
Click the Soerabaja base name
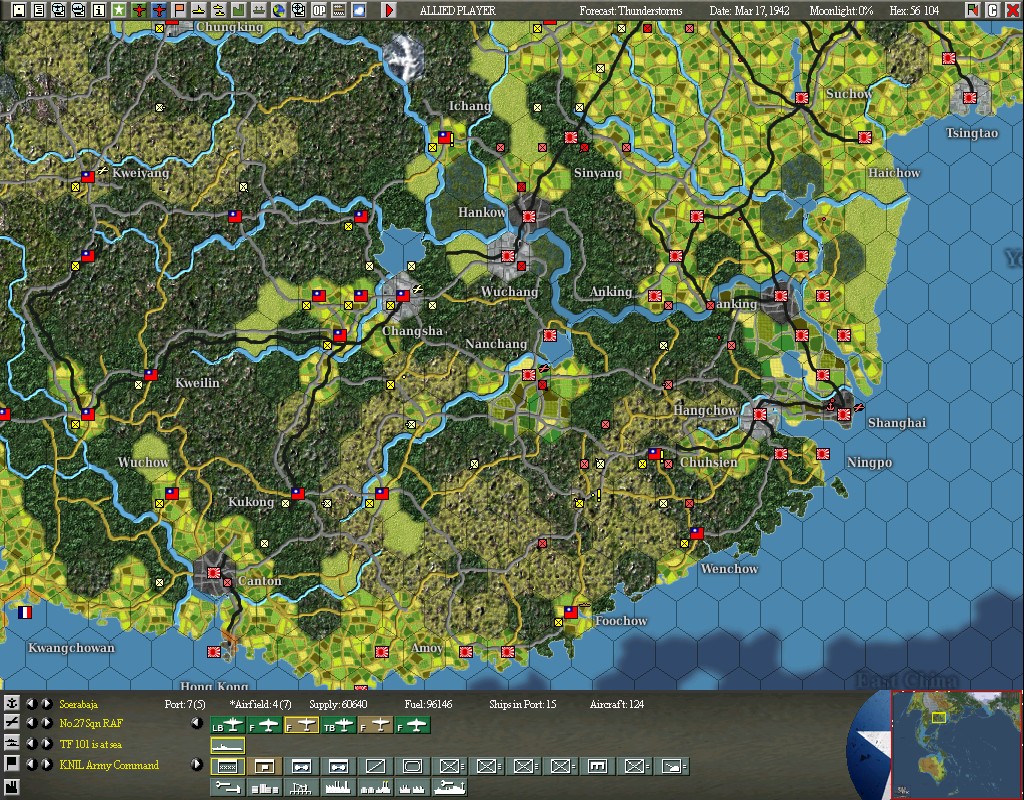[78, 704]
